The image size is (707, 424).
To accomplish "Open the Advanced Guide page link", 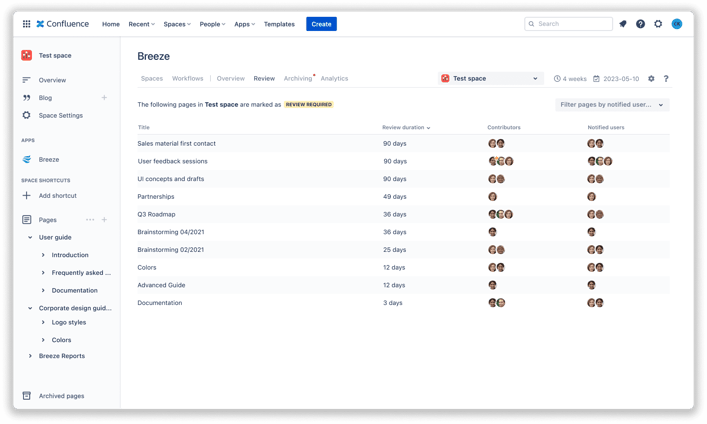I will click(x=161, y=285).
